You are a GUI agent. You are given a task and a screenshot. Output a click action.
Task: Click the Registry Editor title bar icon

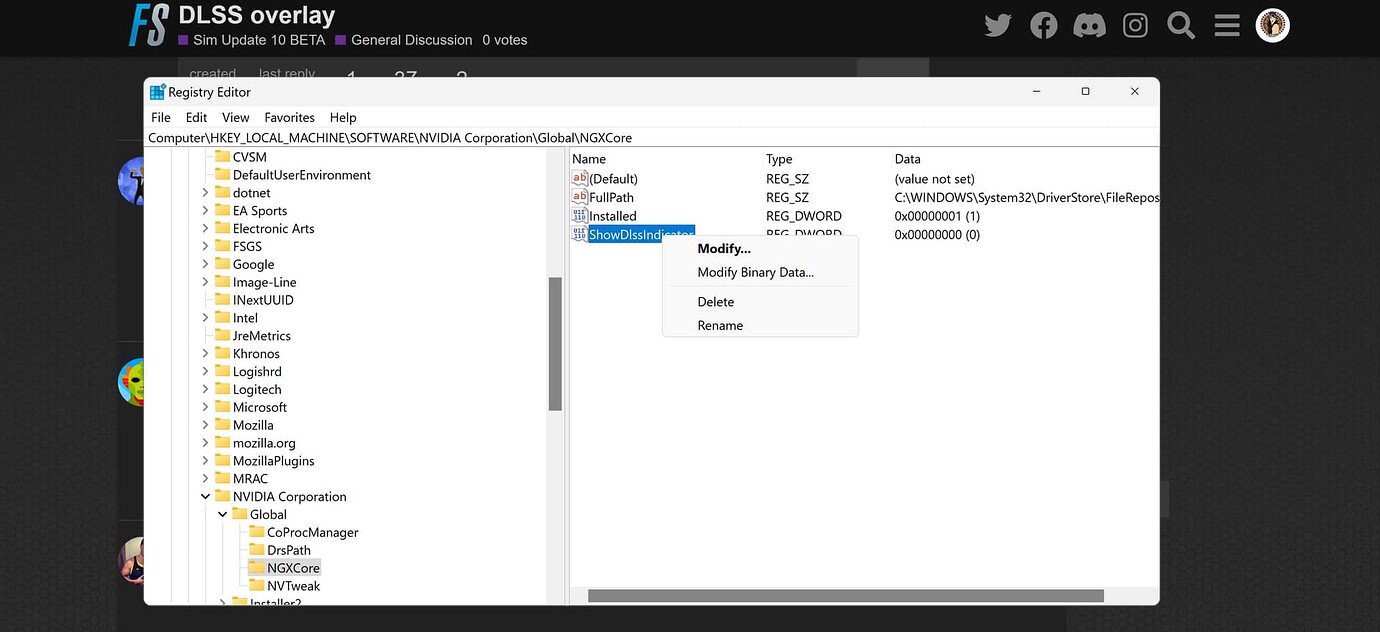tap(157, 91)
